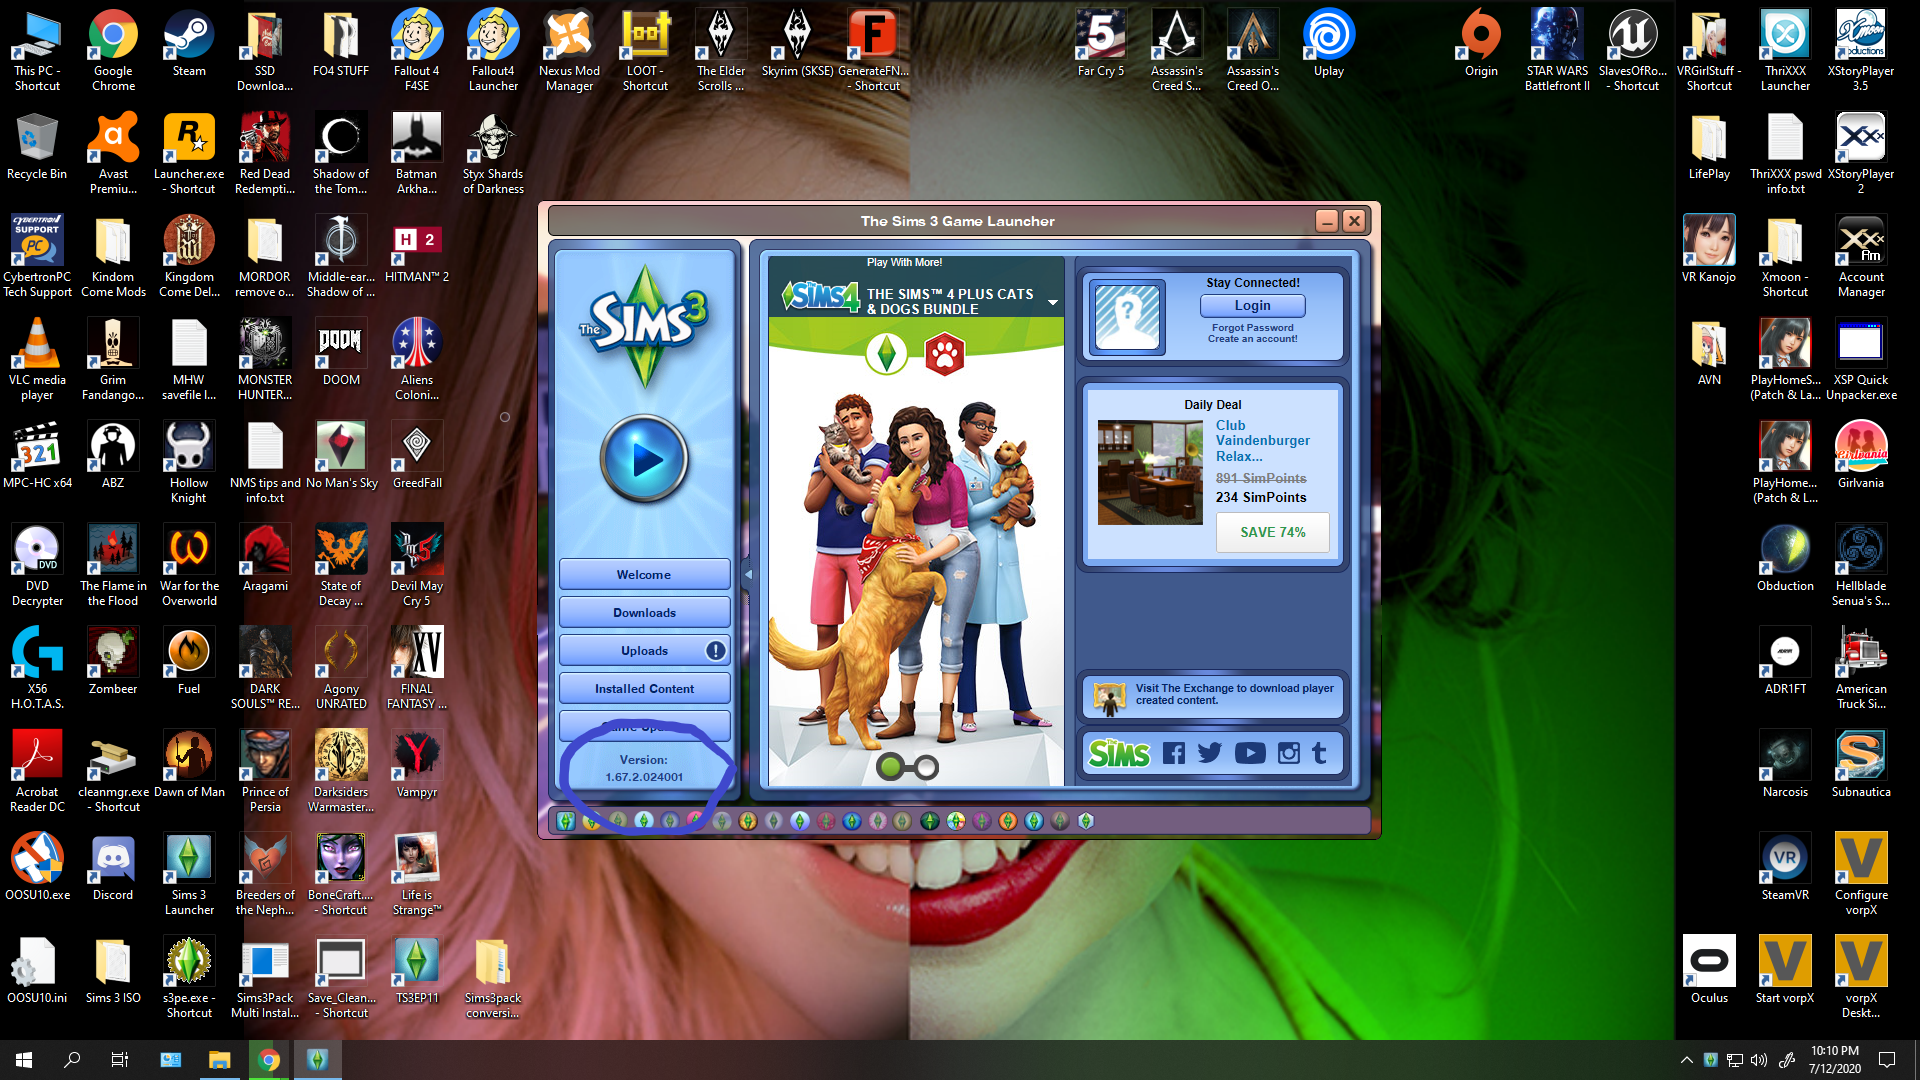Select the DOOM desktop icon

tap(341, 352)
